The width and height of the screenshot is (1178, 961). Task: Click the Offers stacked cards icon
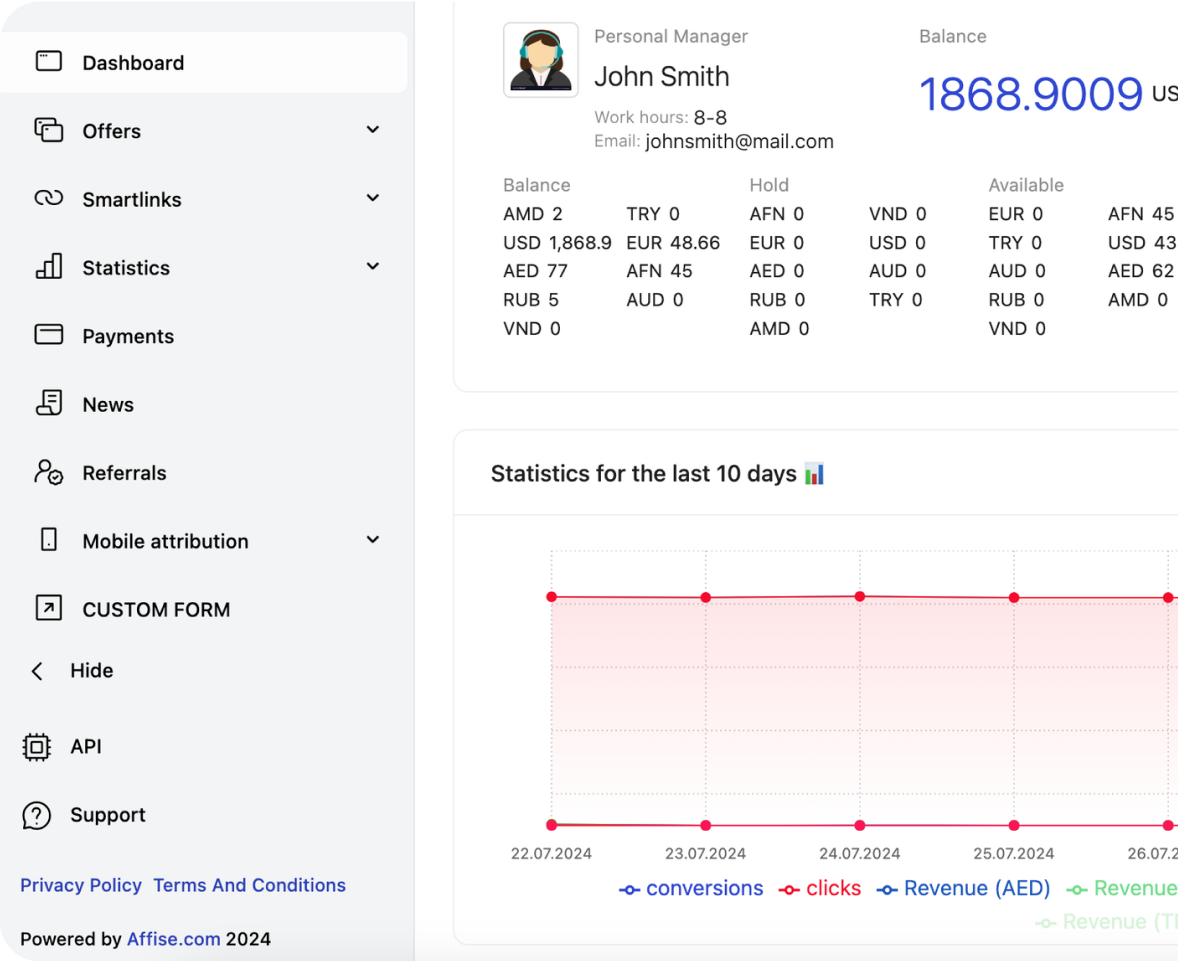click(x=49, y=130)
